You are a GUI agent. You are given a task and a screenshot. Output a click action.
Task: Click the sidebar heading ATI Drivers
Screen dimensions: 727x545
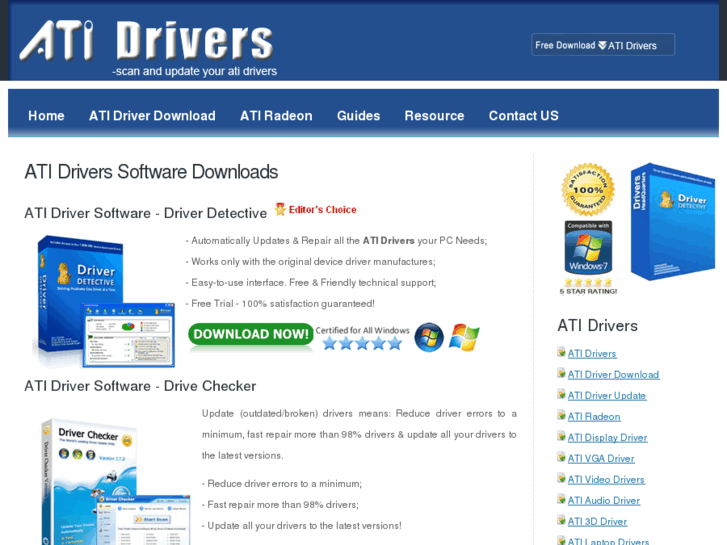click(x=597, y=326)
